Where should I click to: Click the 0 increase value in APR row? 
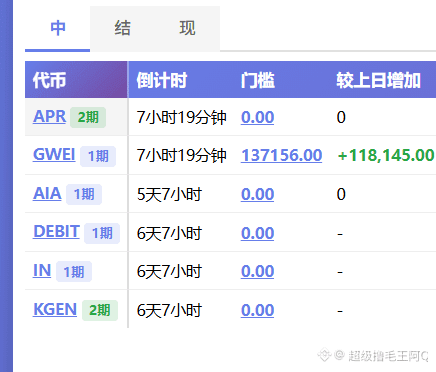341,117
